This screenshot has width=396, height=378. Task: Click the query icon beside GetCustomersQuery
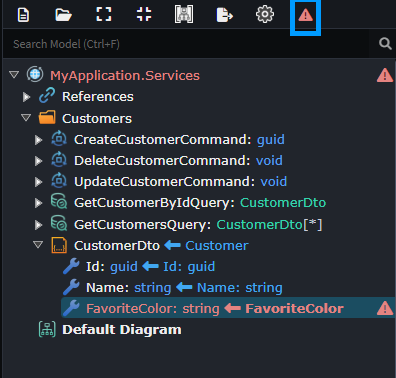coord(59,223)
